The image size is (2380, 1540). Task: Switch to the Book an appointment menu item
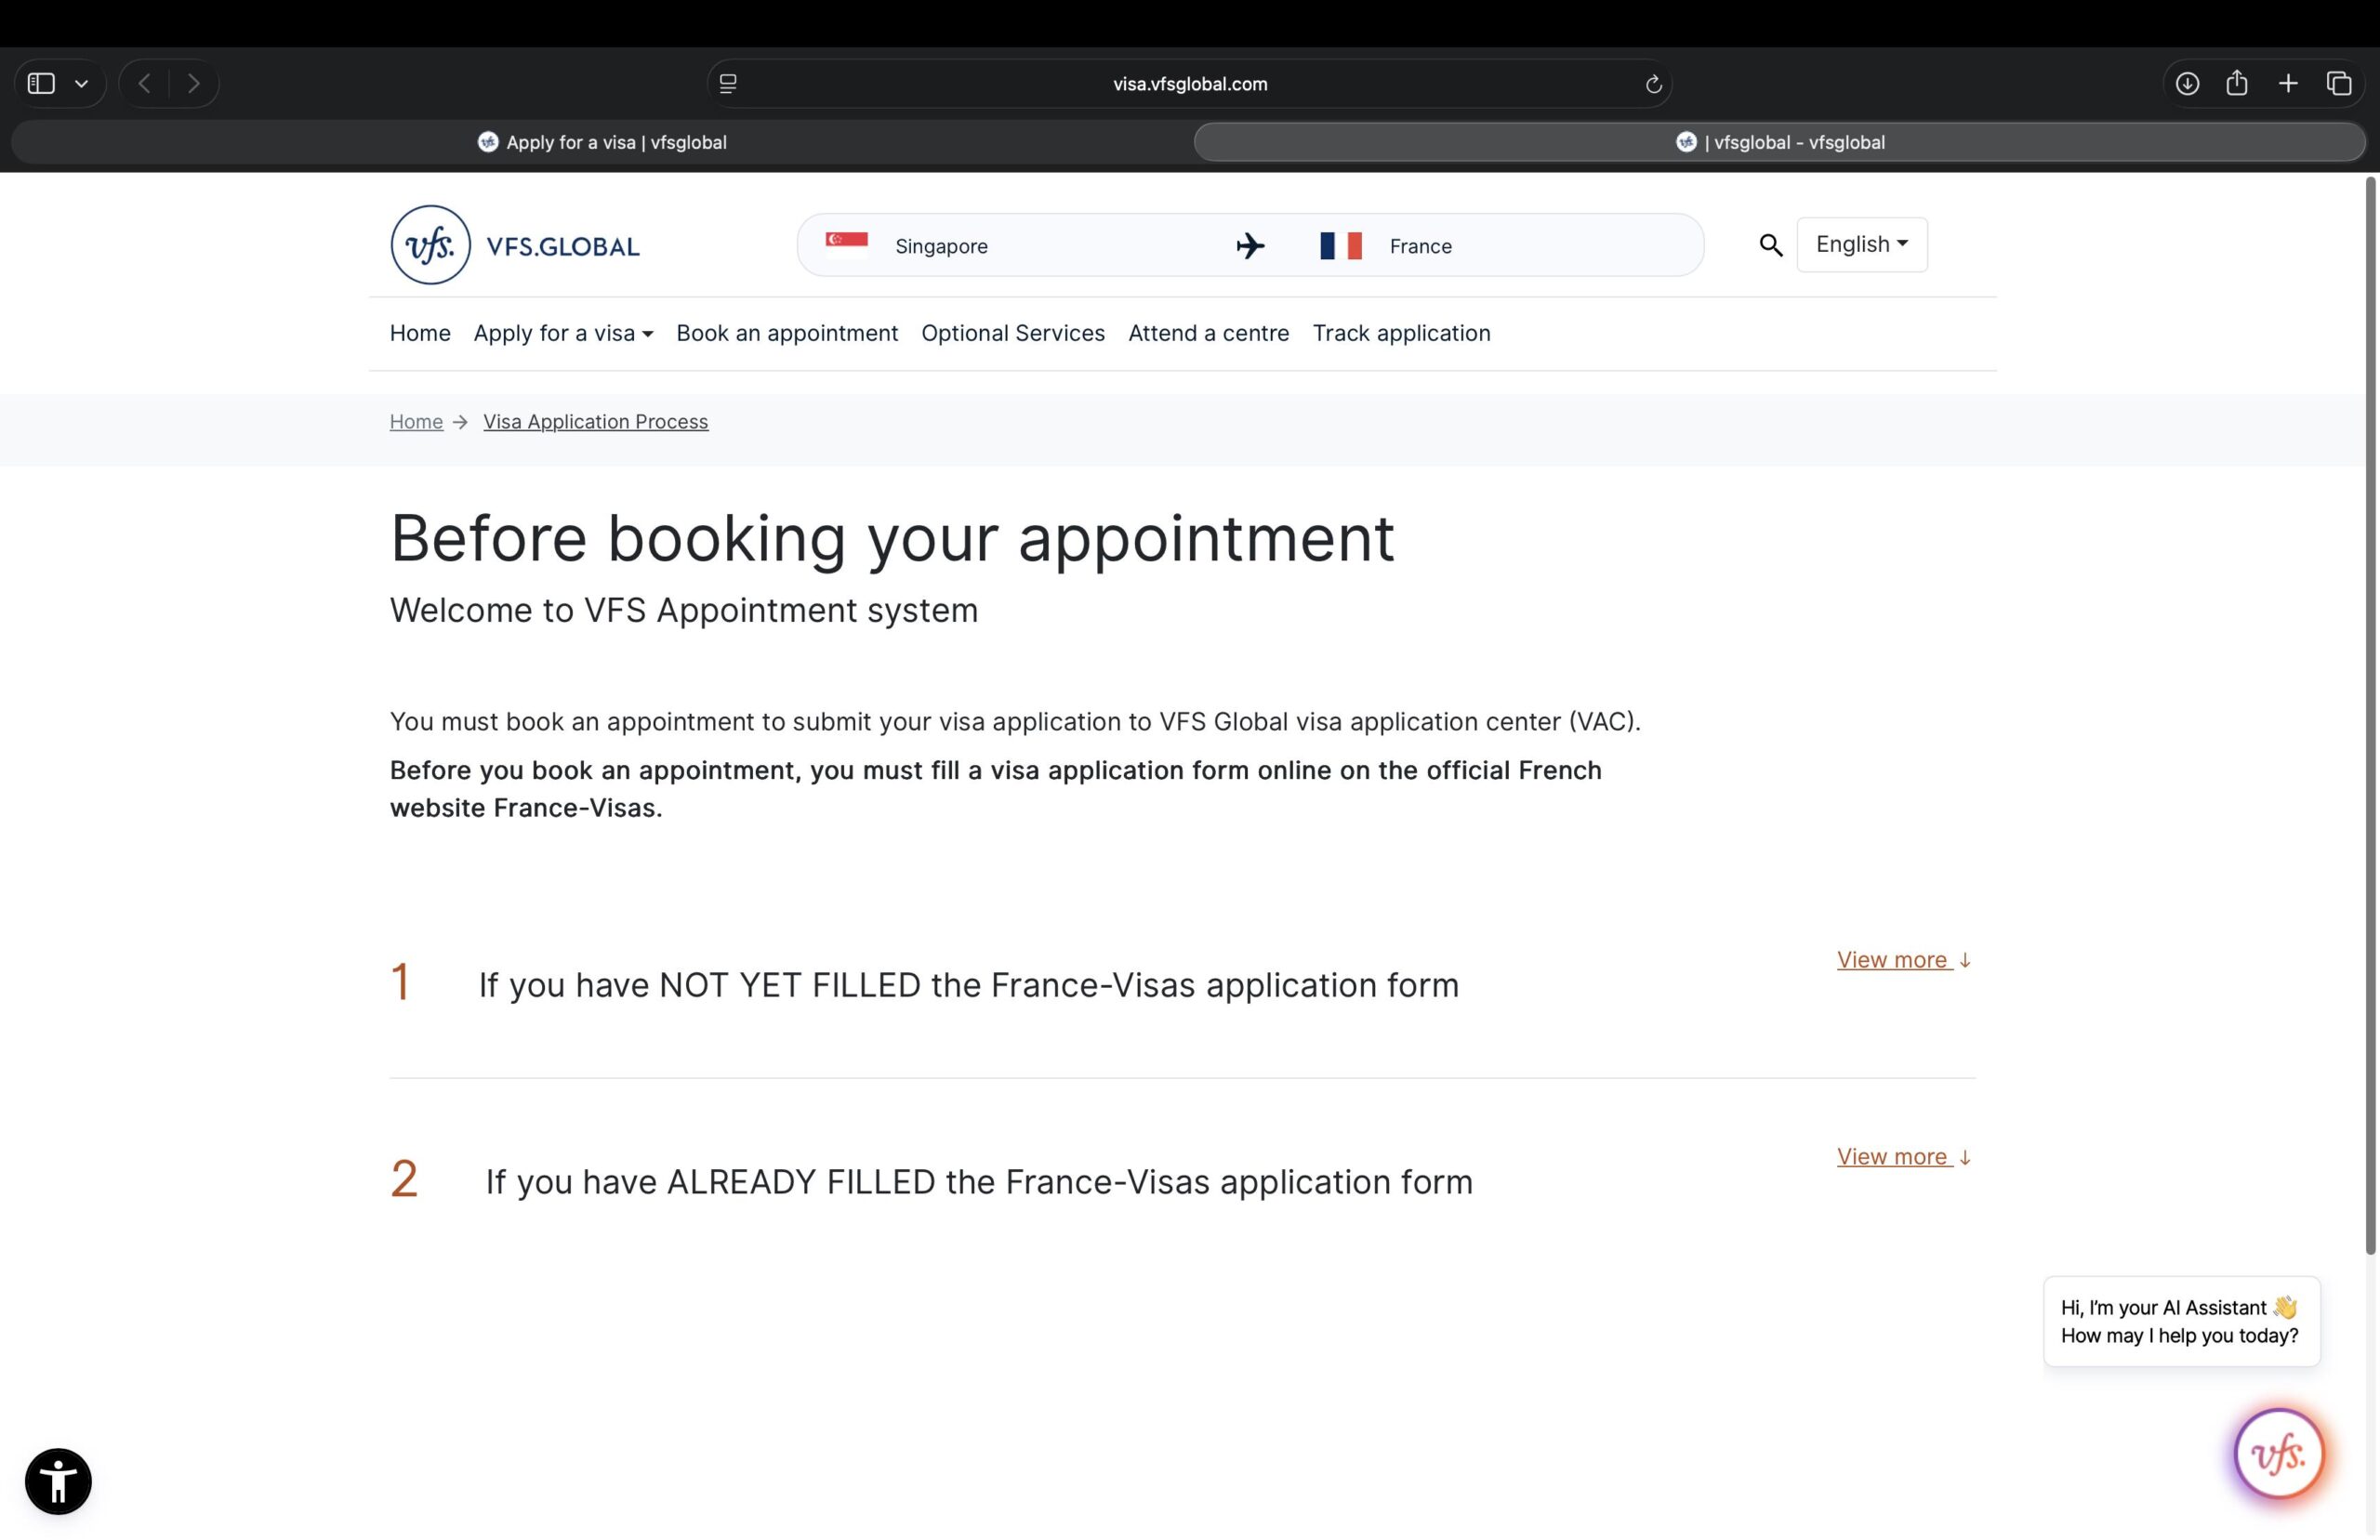pyautogui.click(x=787, y=333)
